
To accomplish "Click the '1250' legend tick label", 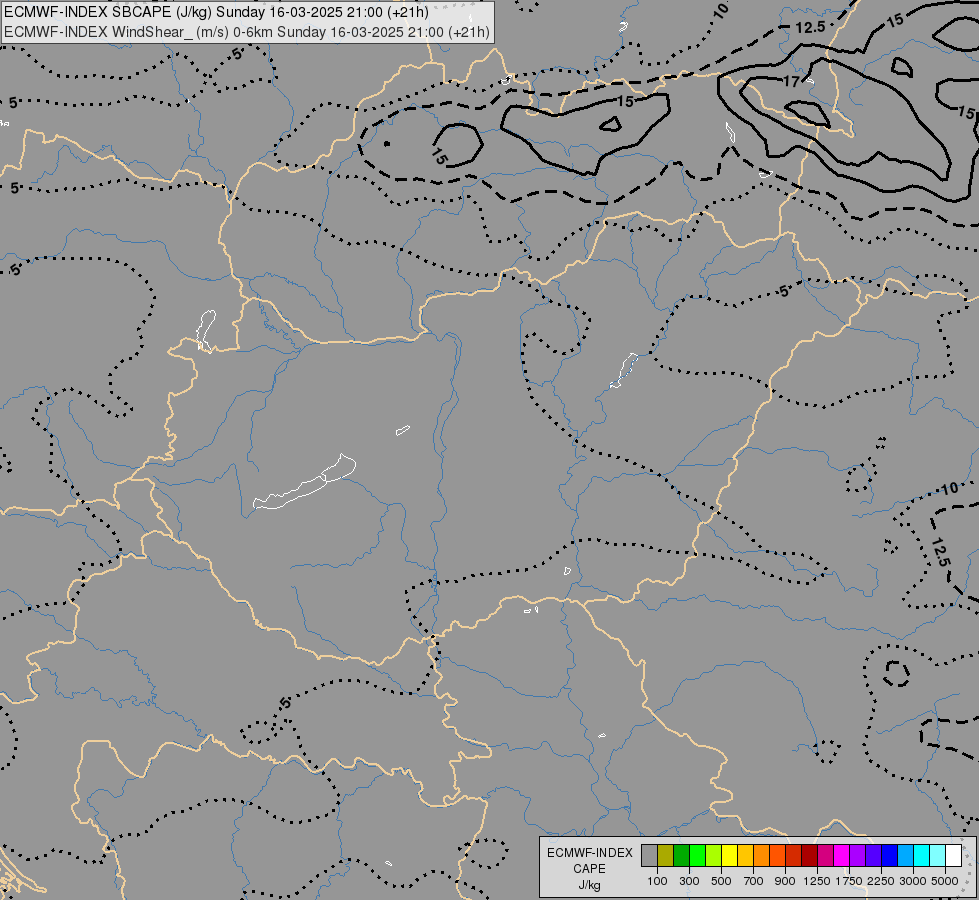I will [817, 881].
